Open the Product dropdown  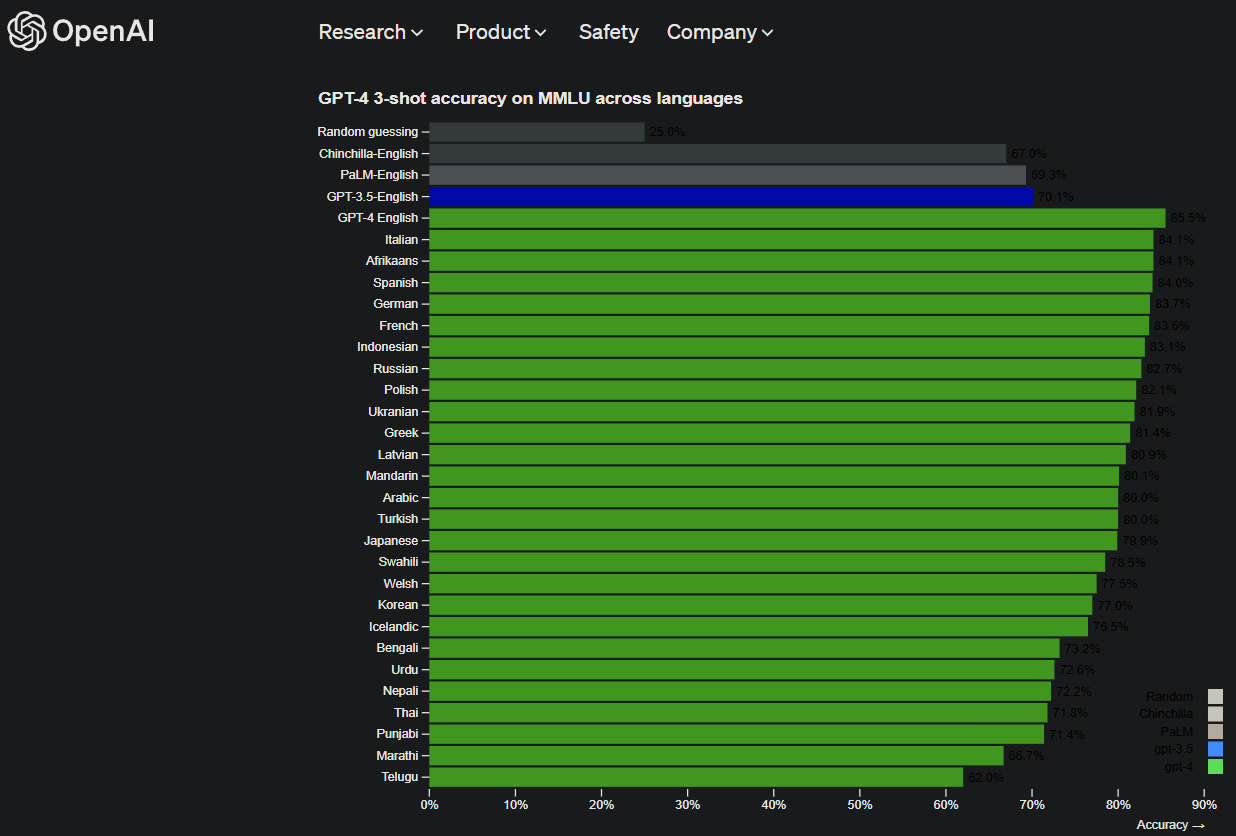tap(500, 32)
